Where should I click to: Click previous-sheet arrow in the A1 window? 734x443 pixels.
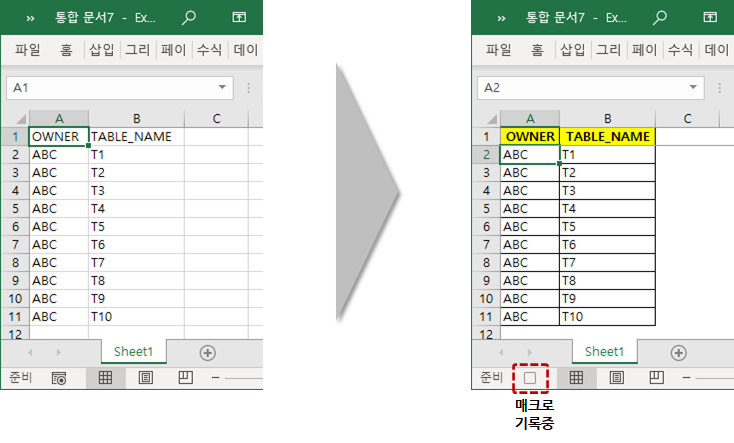point(30,352)
